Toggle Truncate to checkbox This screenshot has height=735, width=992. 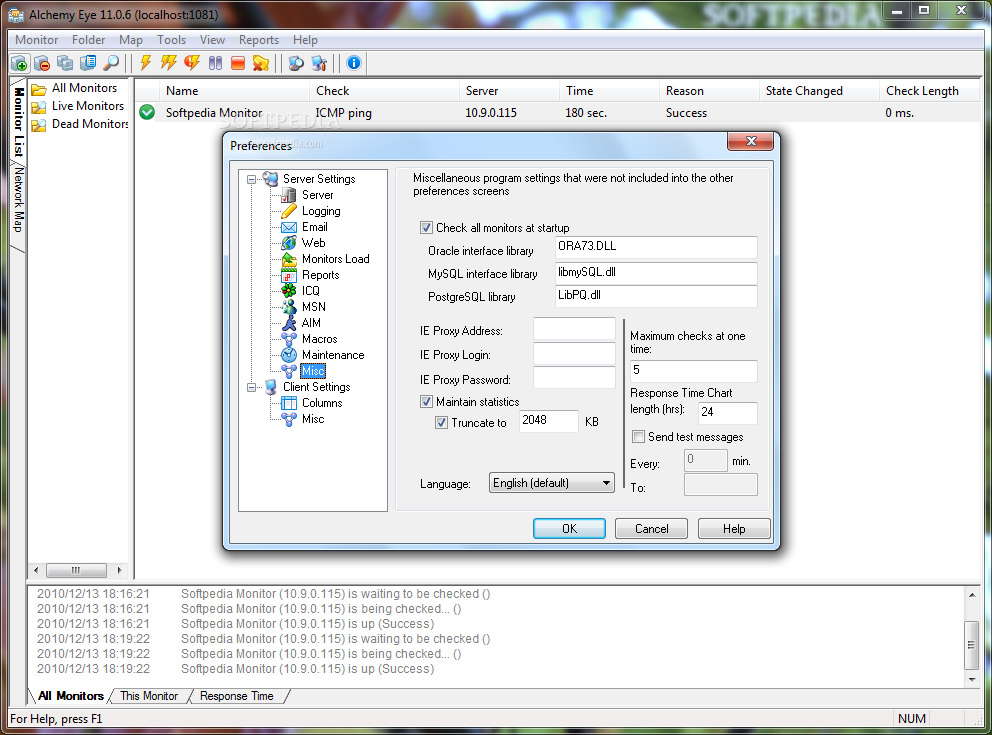pyautogui.click(x=442, y=423)
